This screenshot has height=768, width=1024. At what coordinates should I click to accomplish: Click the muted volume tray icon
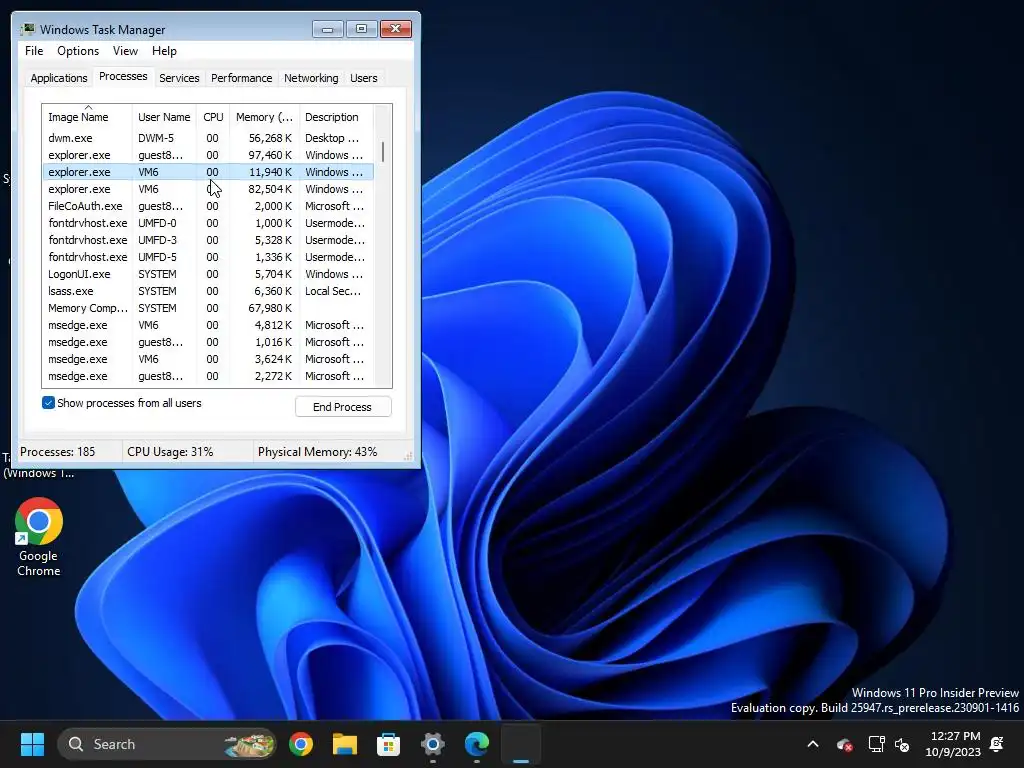tap(903, 744)
